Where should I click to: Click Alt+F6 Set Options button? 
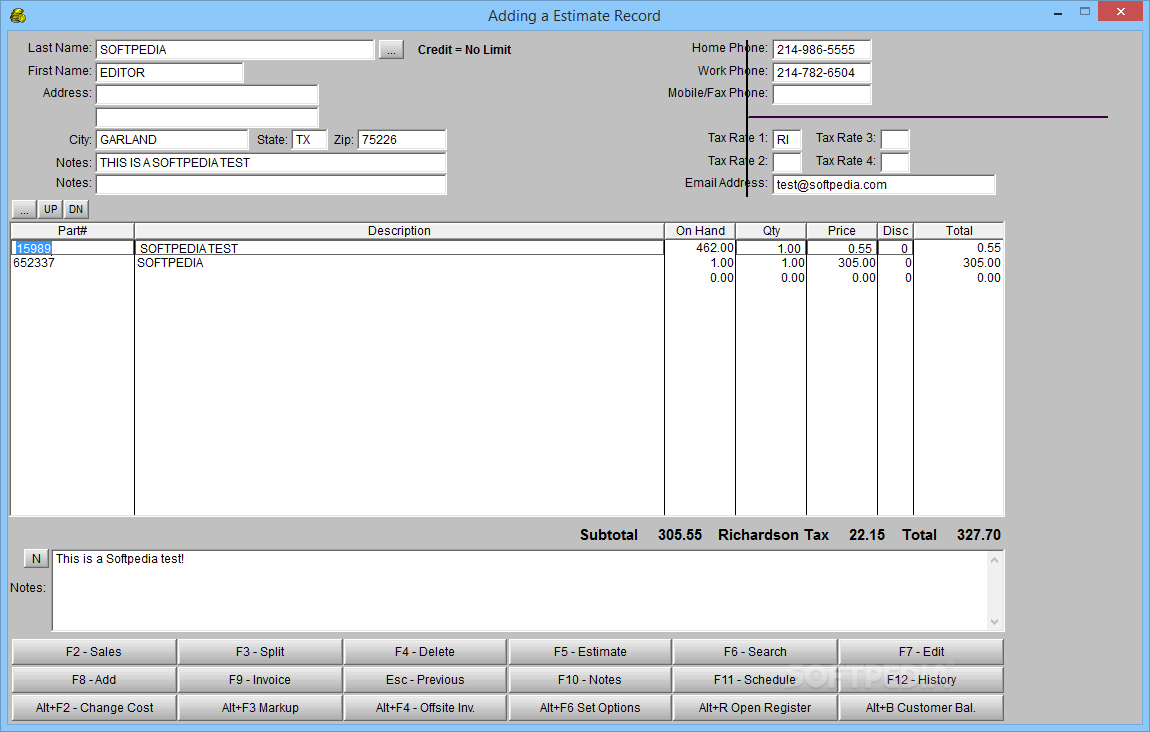coord(590,708)
